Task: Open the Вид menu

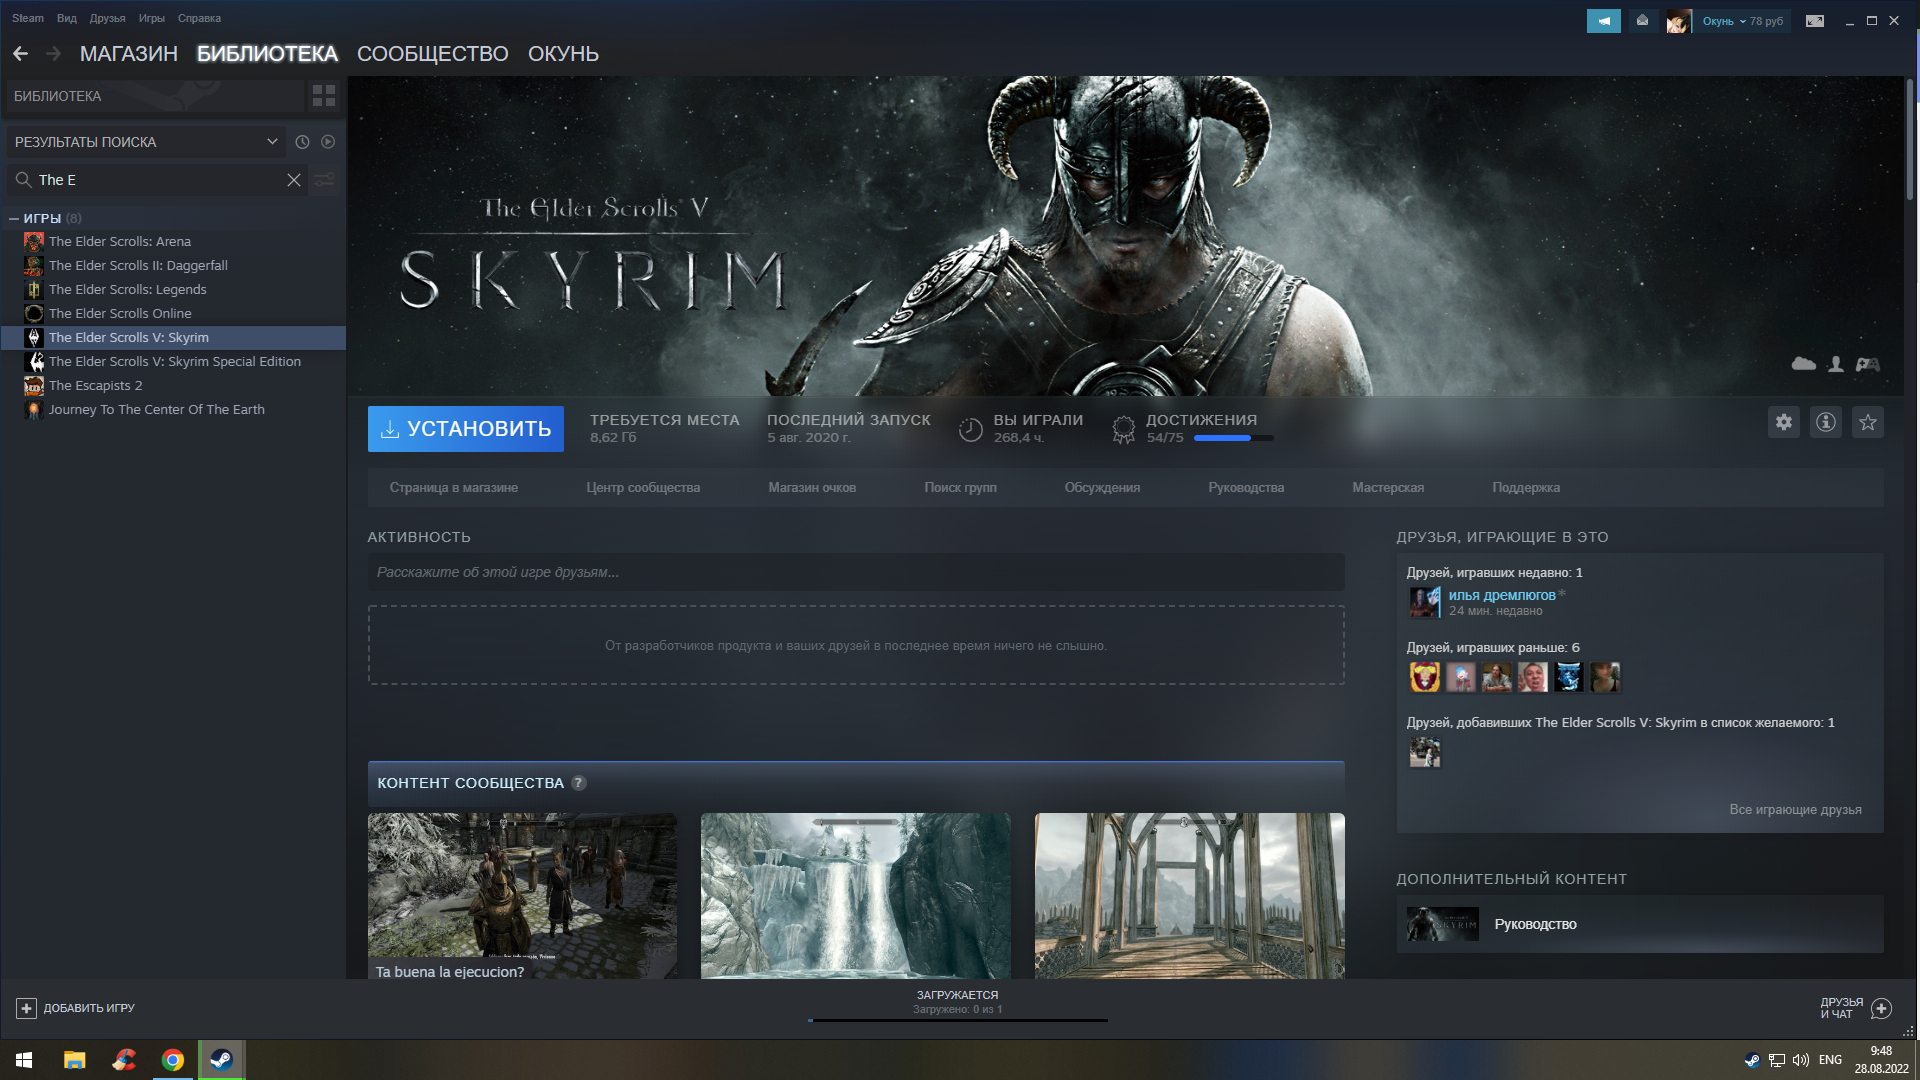Action: [66, 18]
